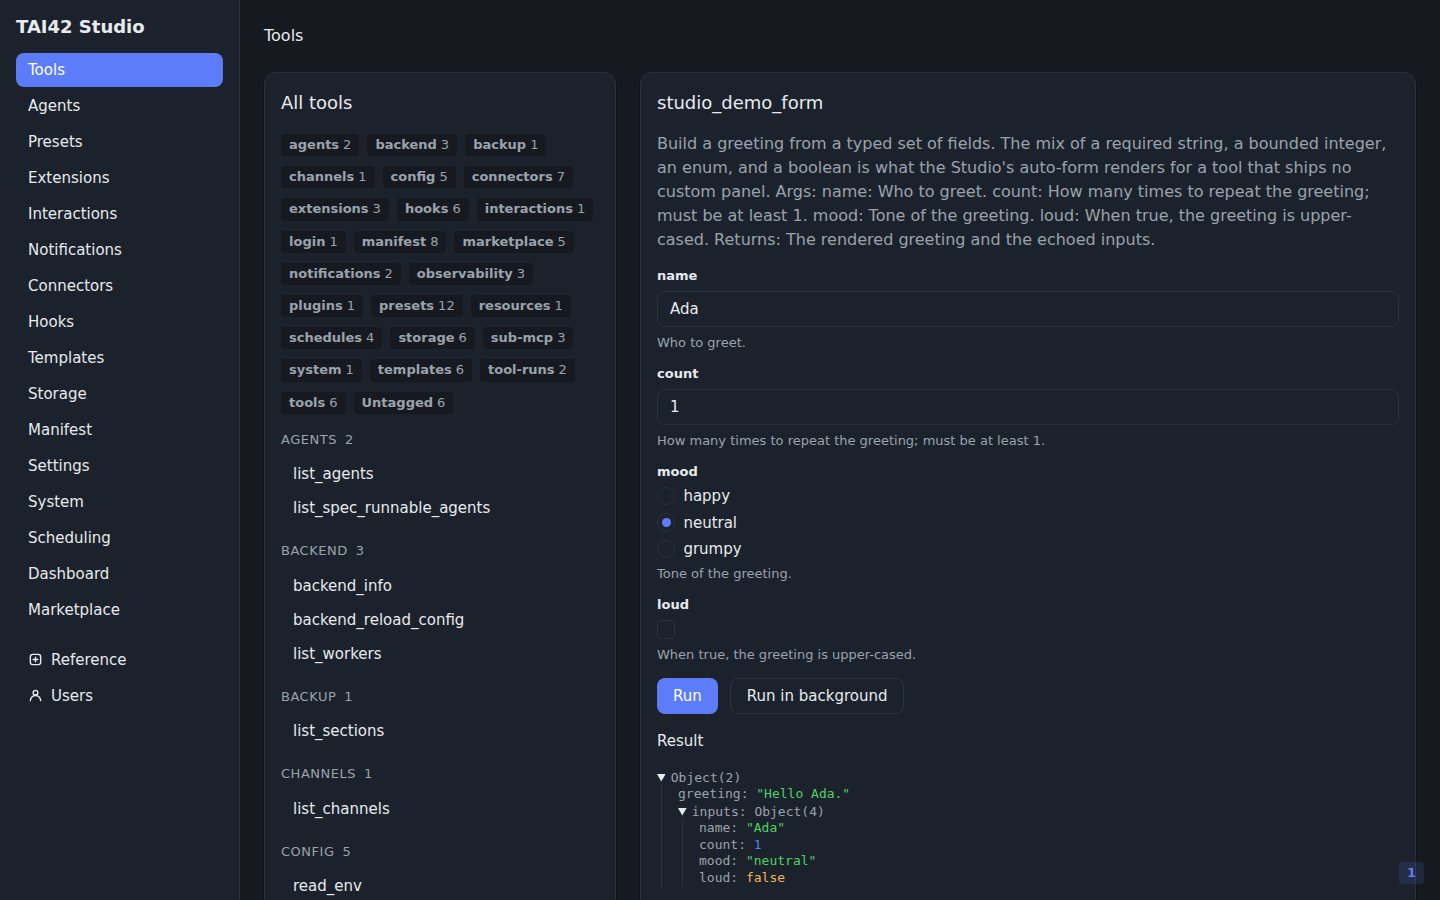1440x900 pixels.
Task: Navigate to Extensions page
Action: point(119,178)
